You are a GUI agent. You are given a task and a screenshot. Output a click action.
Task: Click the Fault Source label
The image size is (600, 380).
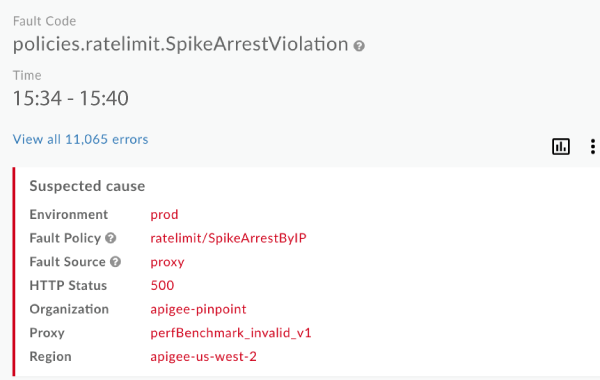click(67, 262)
